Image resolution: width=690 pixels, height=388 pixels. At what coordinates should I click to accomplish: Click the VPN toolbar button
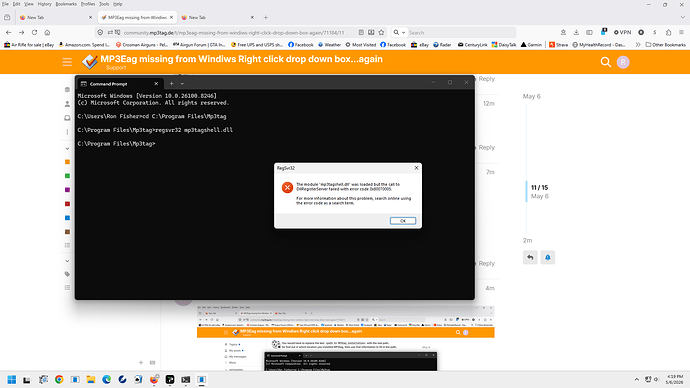[x=622, y=32]
